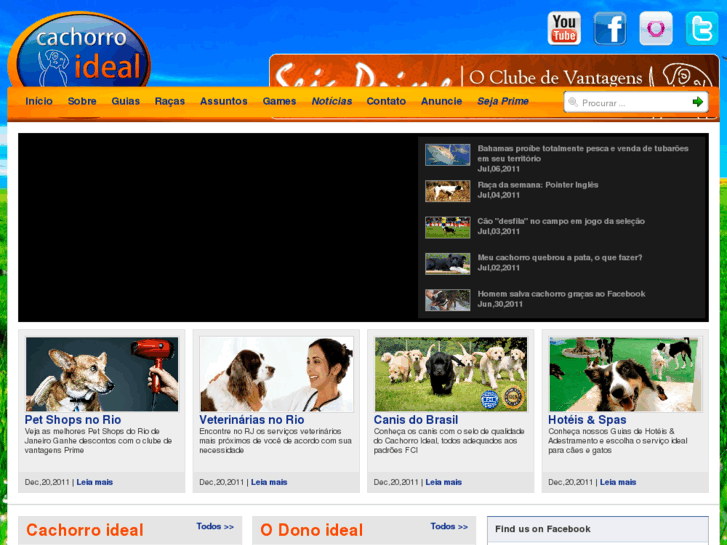The image size is (727, 545).
Task: Click the Procurar search field
Action: click(635, 103)
